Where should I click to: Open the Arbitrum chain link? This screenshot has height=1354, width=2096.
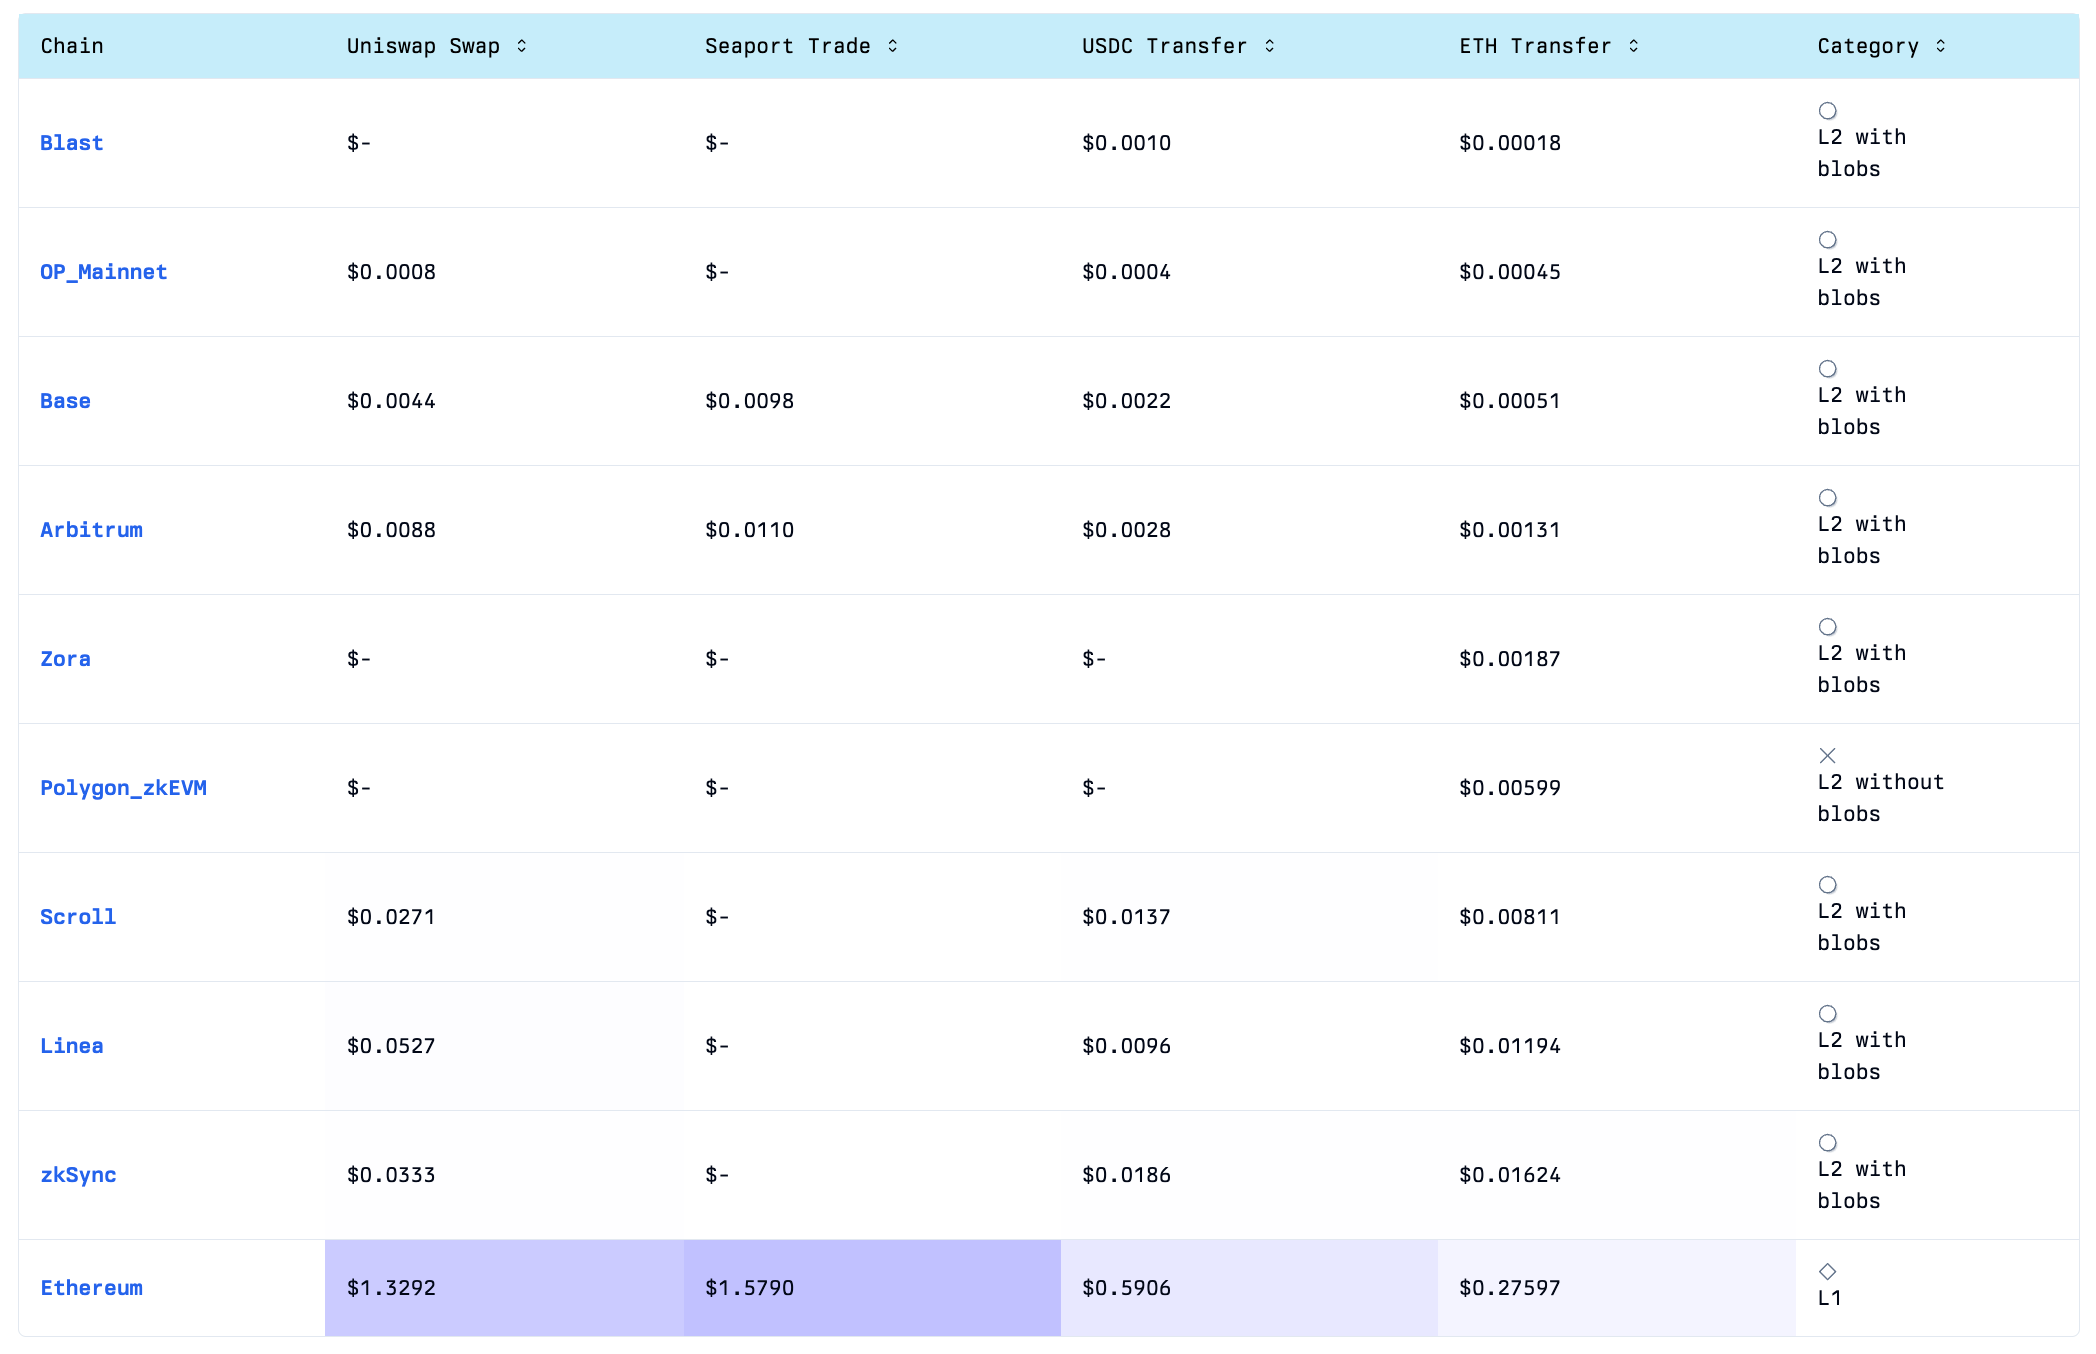click(x=91, y=530)
